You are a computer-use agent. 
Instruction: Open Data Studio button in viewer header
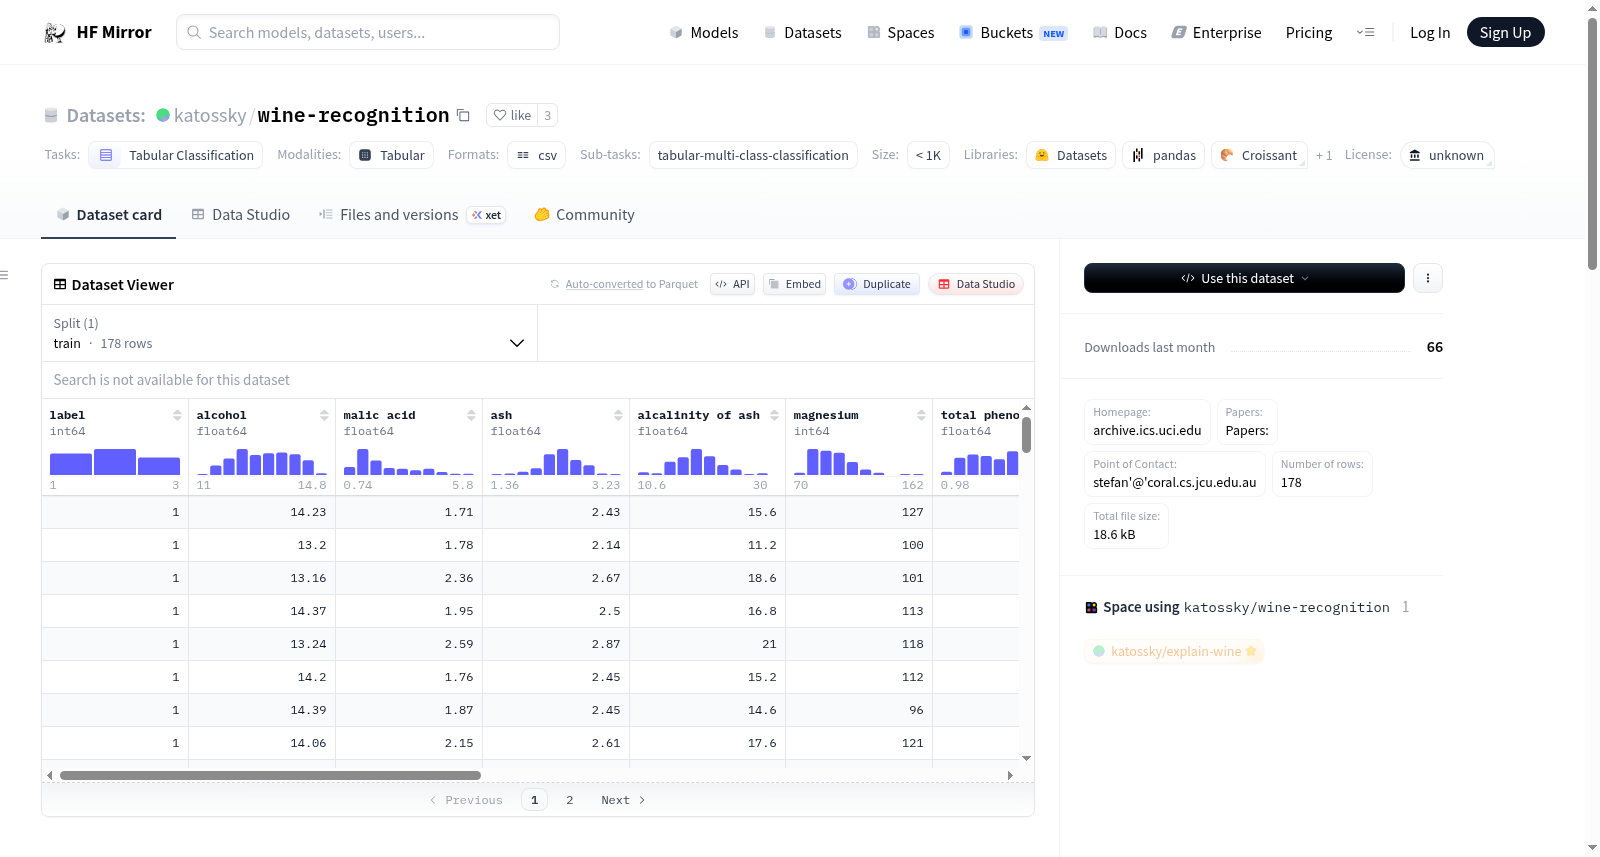(x=976, y=284)
